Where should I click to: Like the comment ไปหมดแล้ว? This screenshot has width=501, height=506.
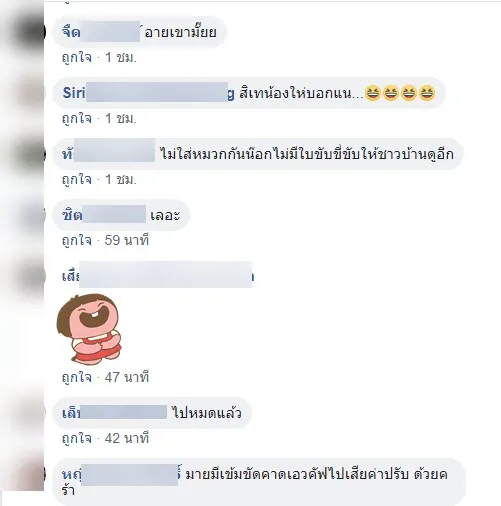(77, 439)
